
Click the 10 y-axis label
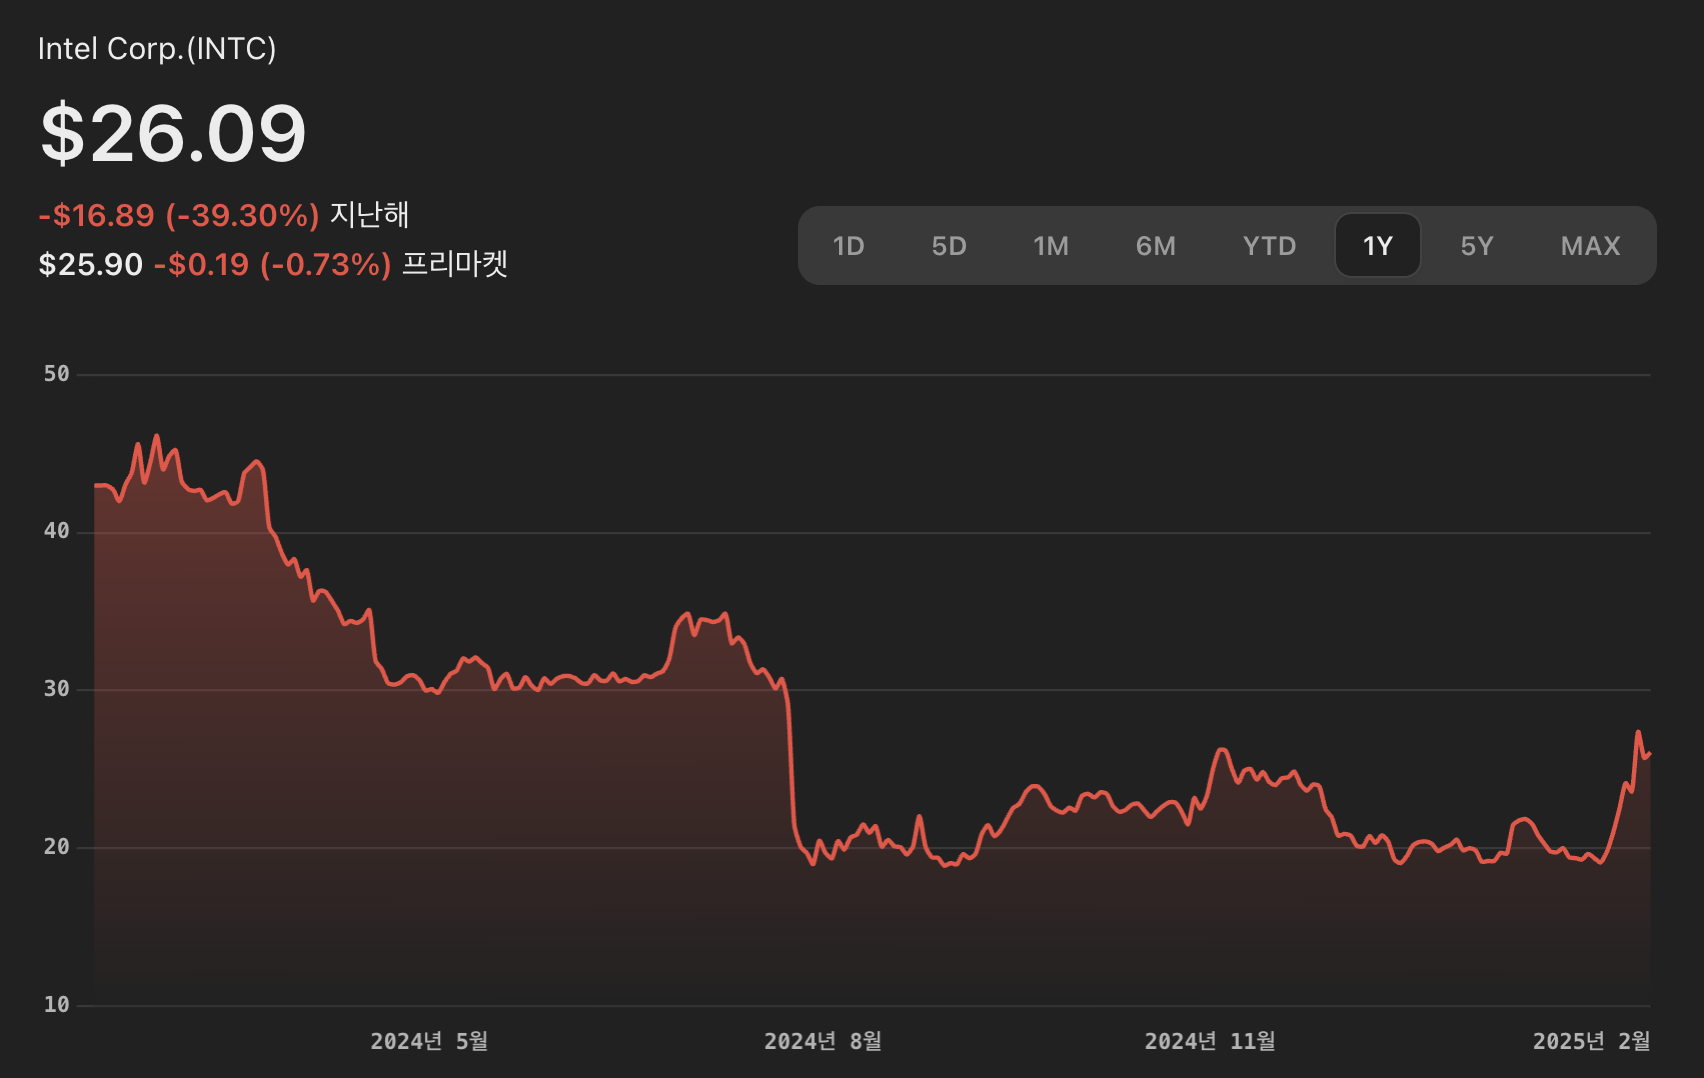coord(57,1005)
